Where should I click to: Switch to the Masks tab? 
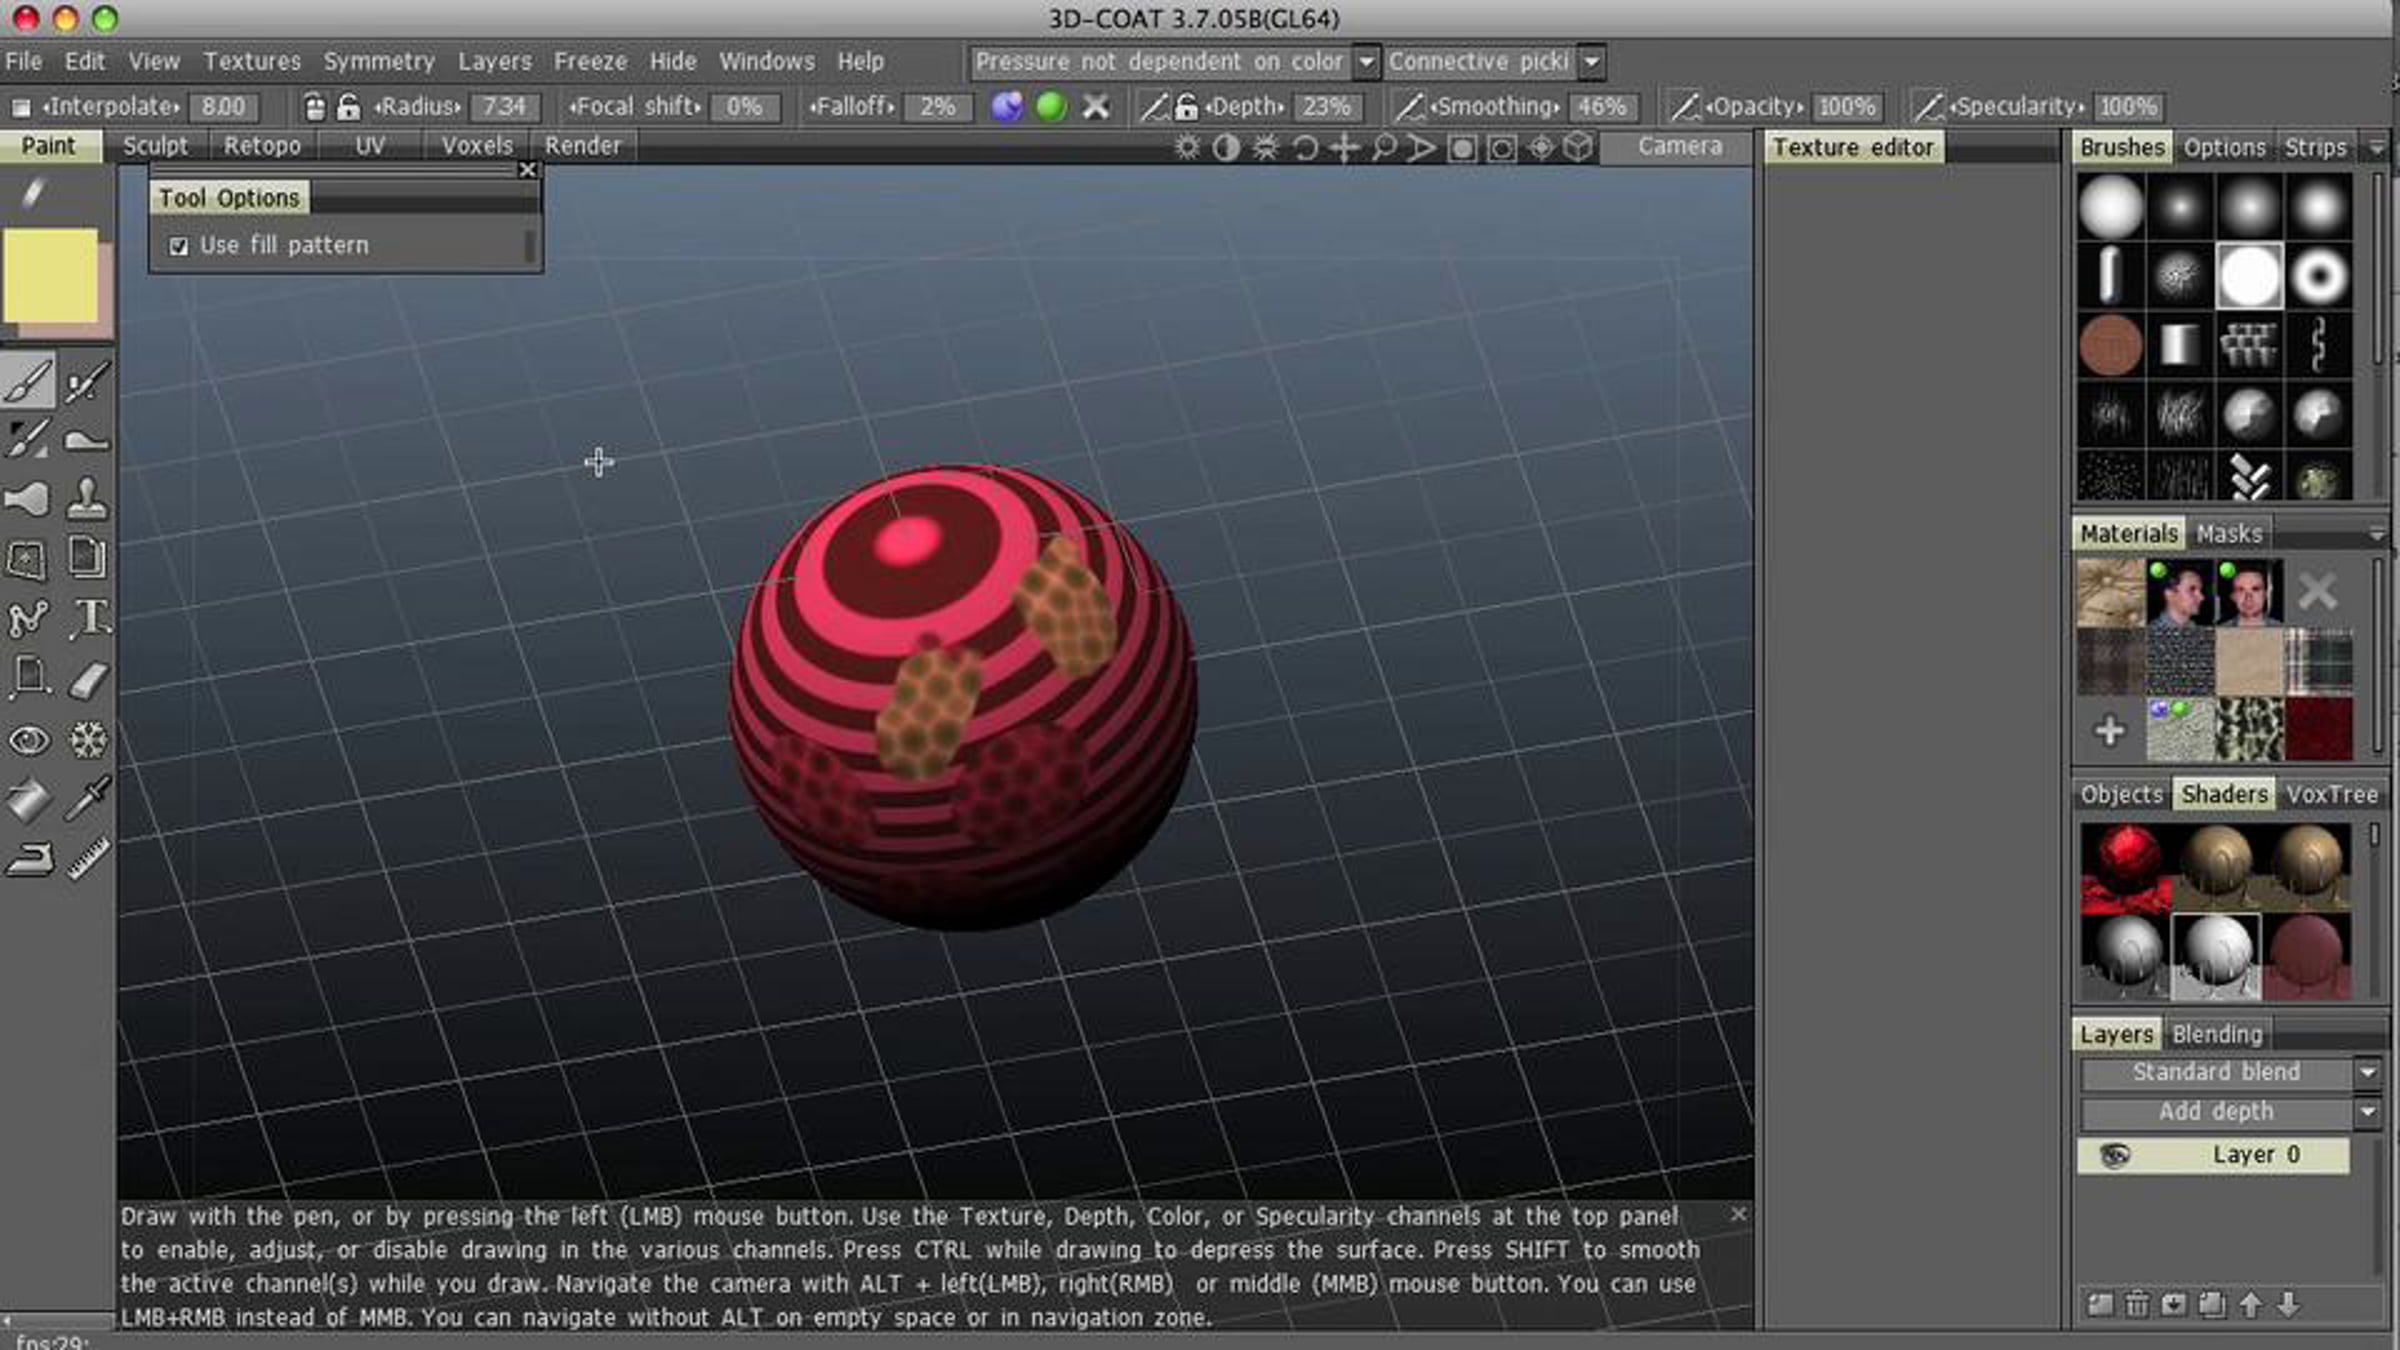(2229, 534)
